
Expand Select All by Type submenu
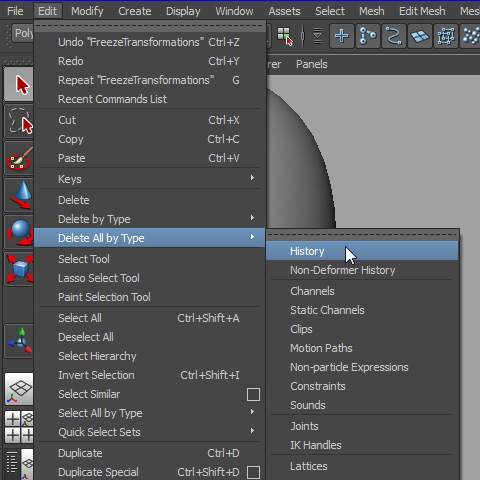(149, 413)
